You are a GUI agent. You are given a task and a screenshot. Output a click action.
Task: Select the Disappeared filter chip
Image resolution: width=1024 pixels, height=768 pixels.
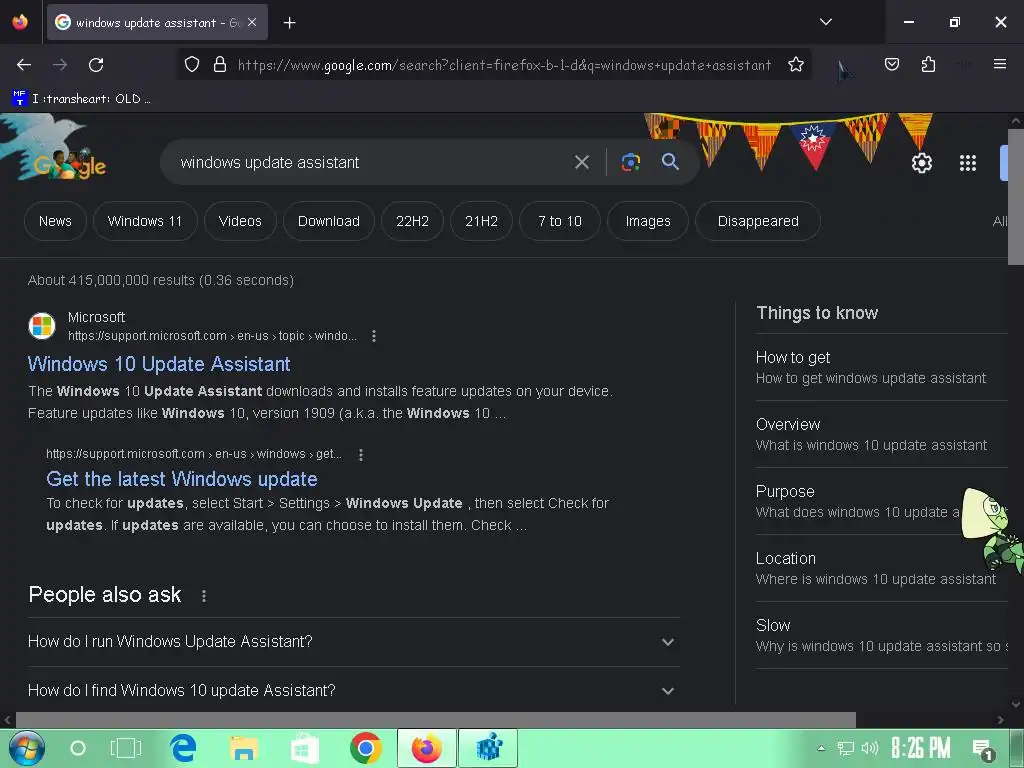pyautogui.click(x=758, y=221)
